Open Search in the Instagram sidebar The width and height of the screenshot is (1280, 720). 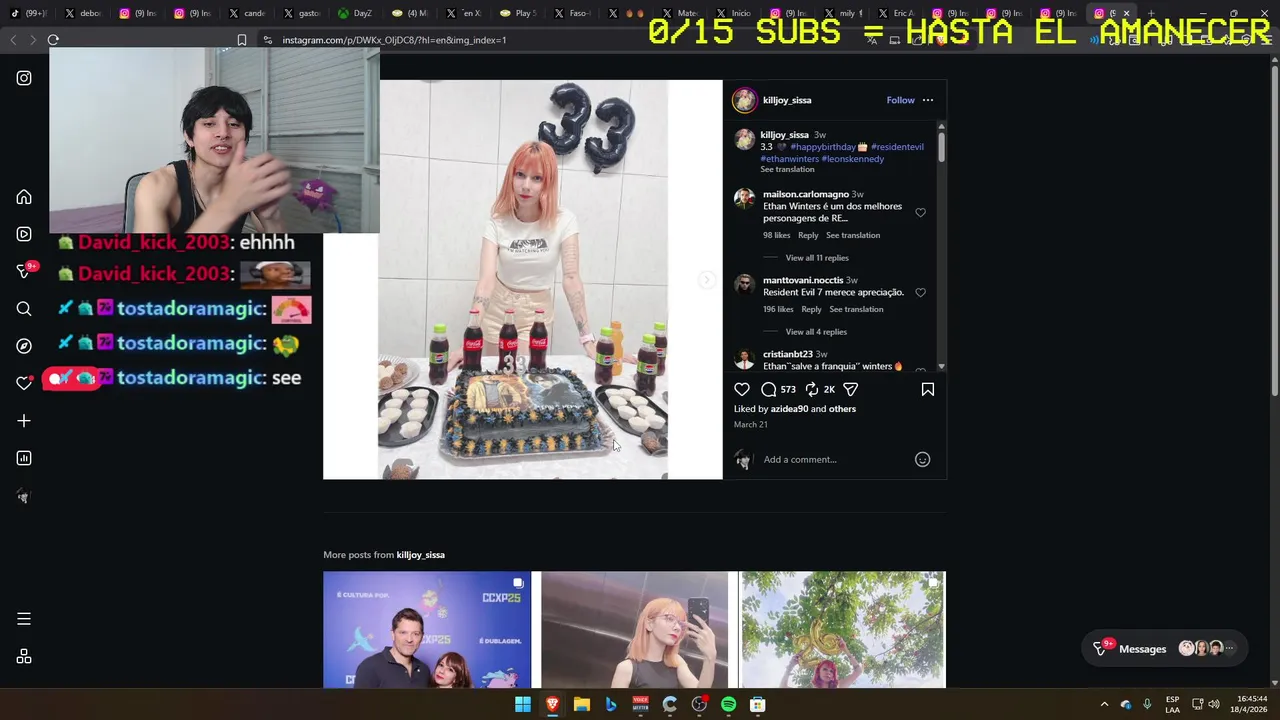[24, 309]
